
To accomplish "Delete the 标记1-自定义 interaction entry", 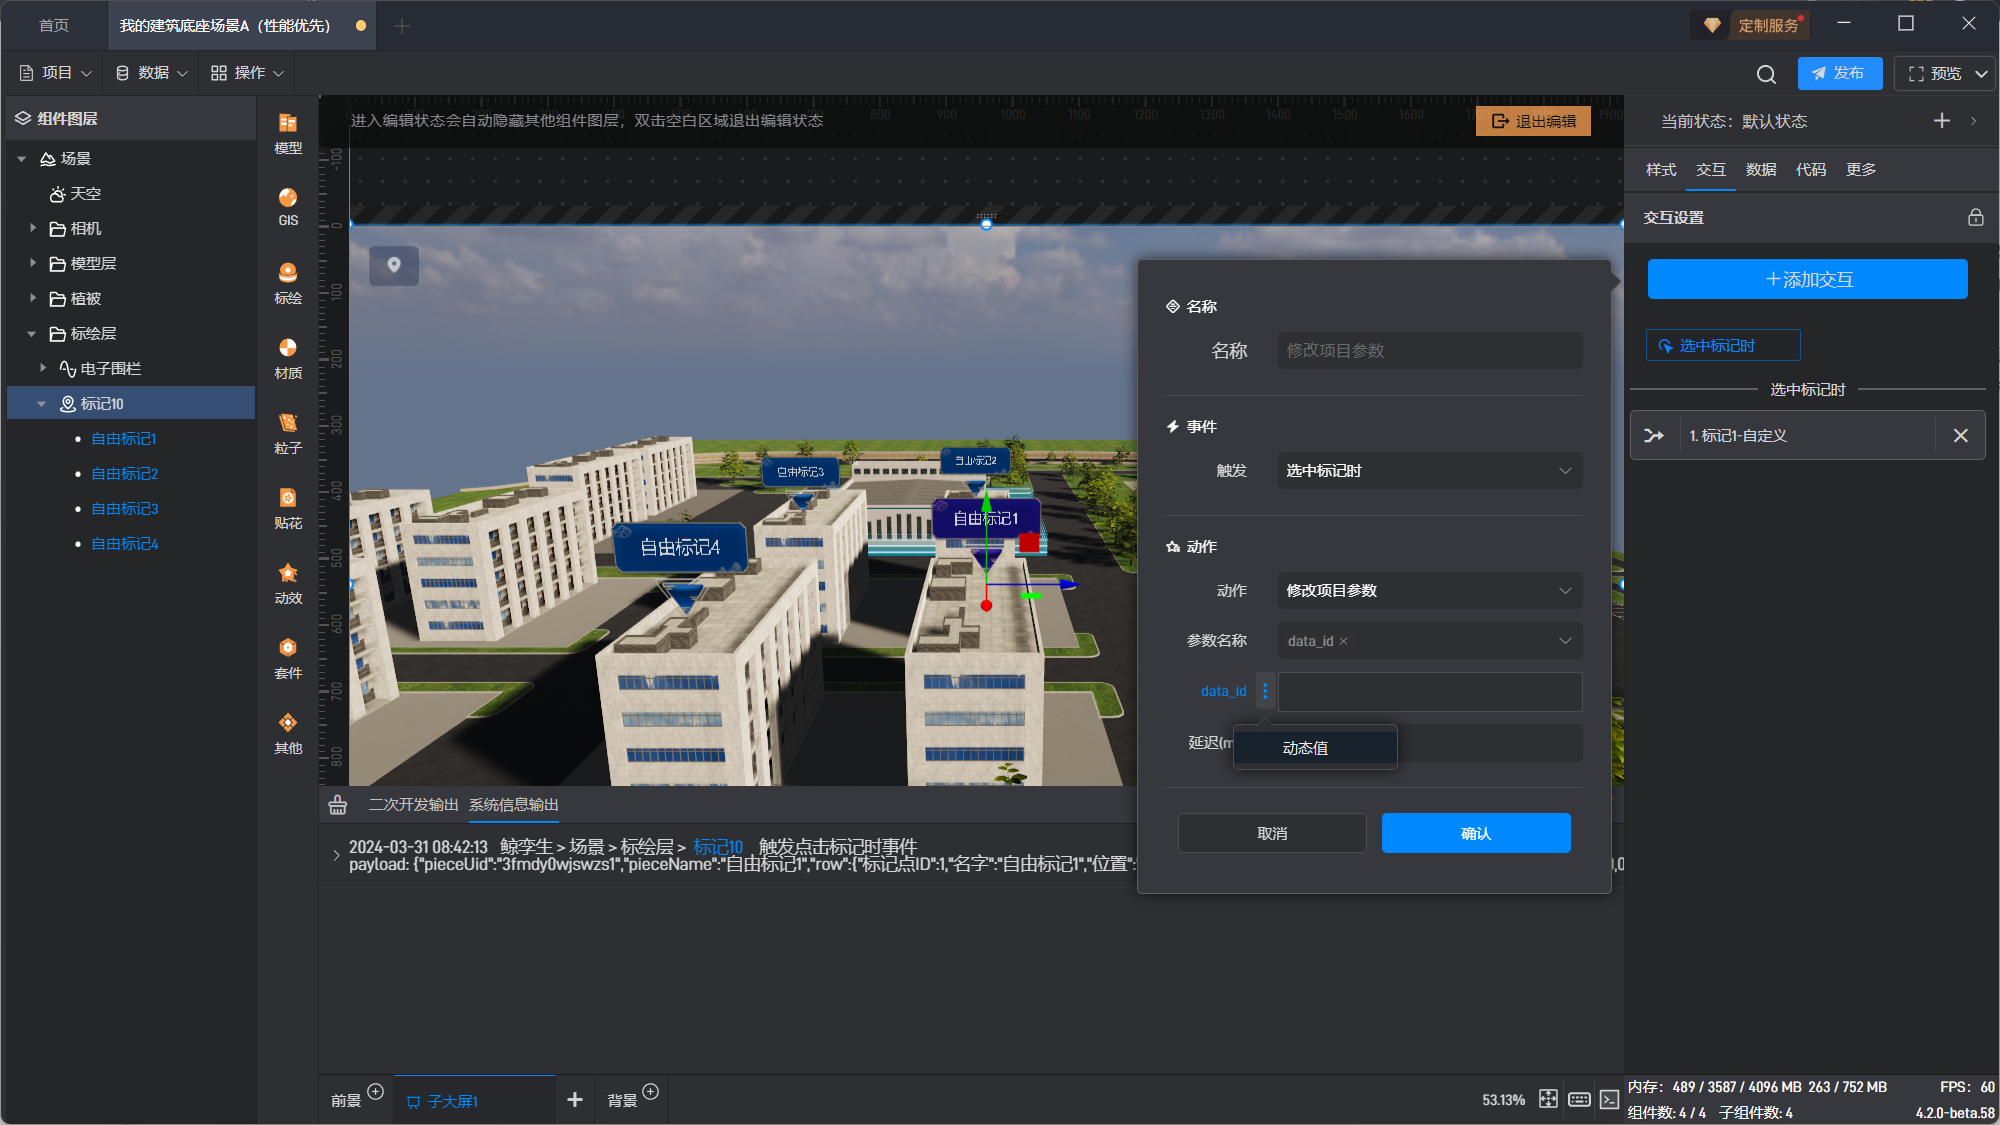I will (1960, 435).
